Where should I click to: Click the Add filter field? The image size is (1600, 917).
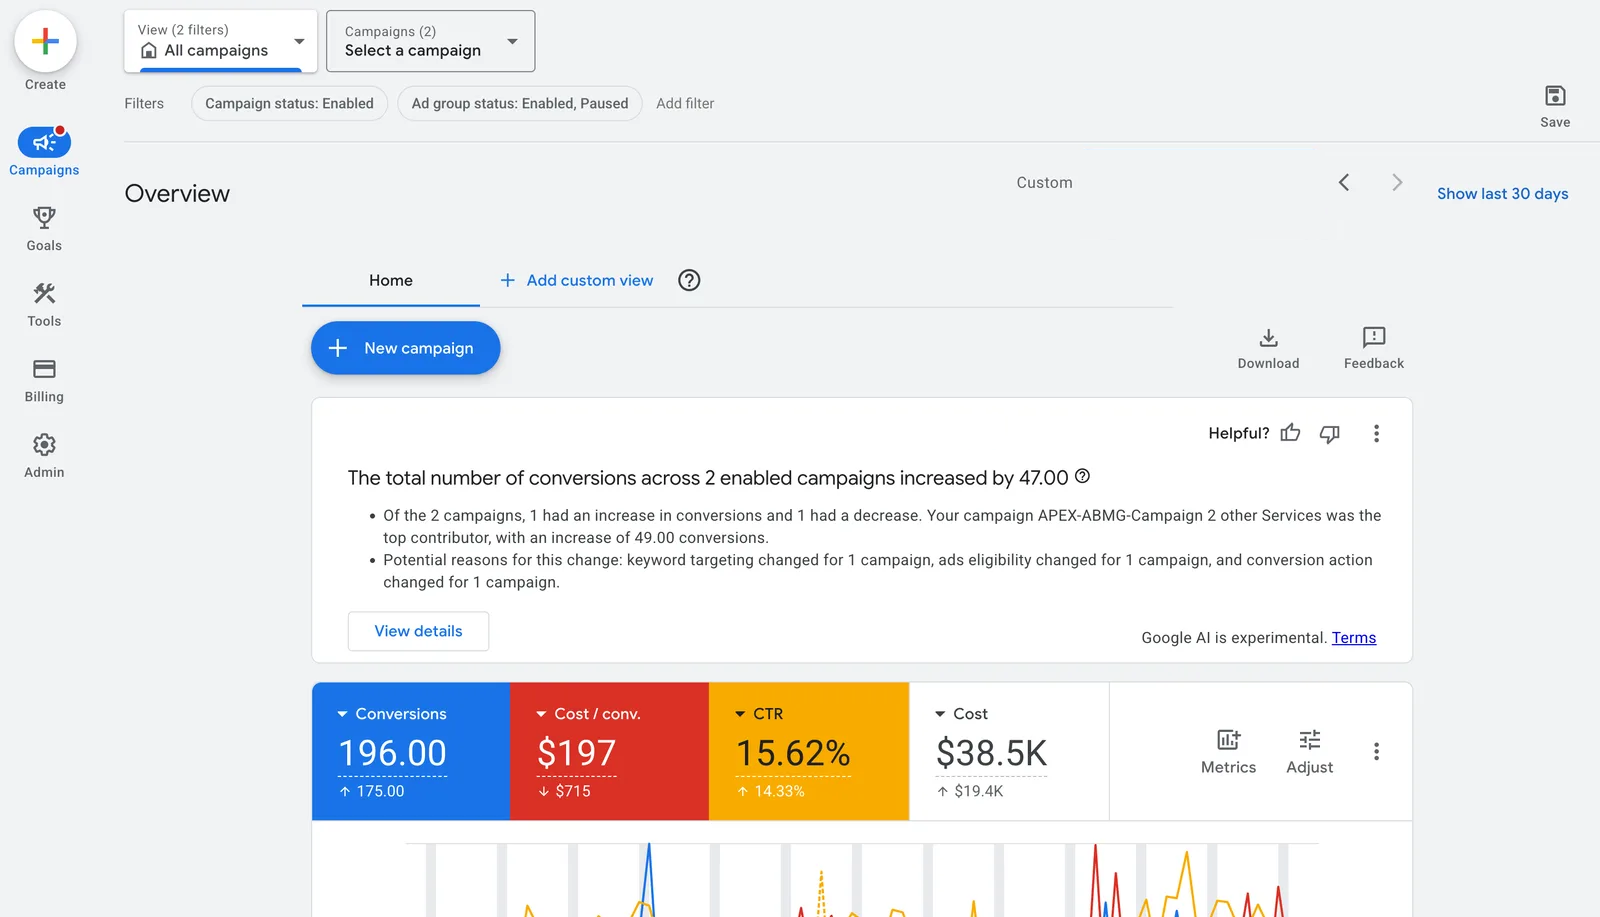click(x=685, y=103)
